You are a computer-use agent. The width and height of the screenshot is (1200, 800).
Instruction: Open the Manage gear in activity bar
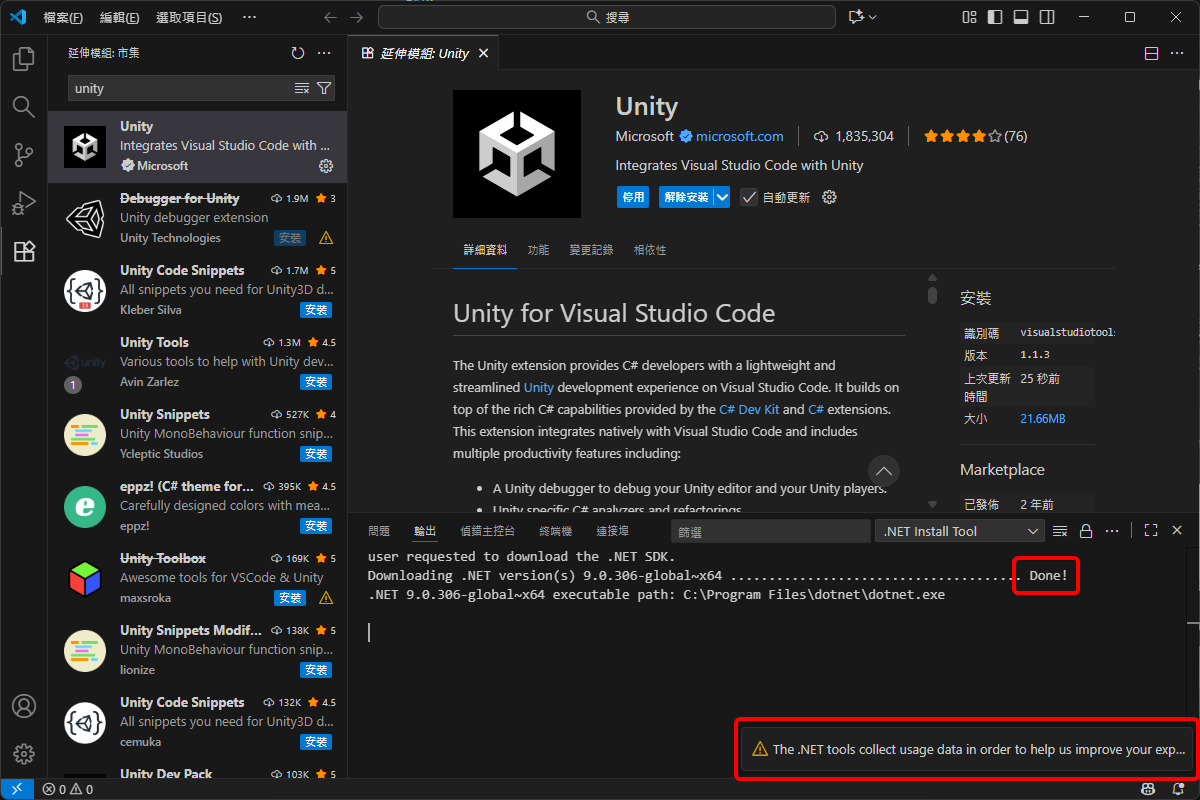(x=23, y=754)
